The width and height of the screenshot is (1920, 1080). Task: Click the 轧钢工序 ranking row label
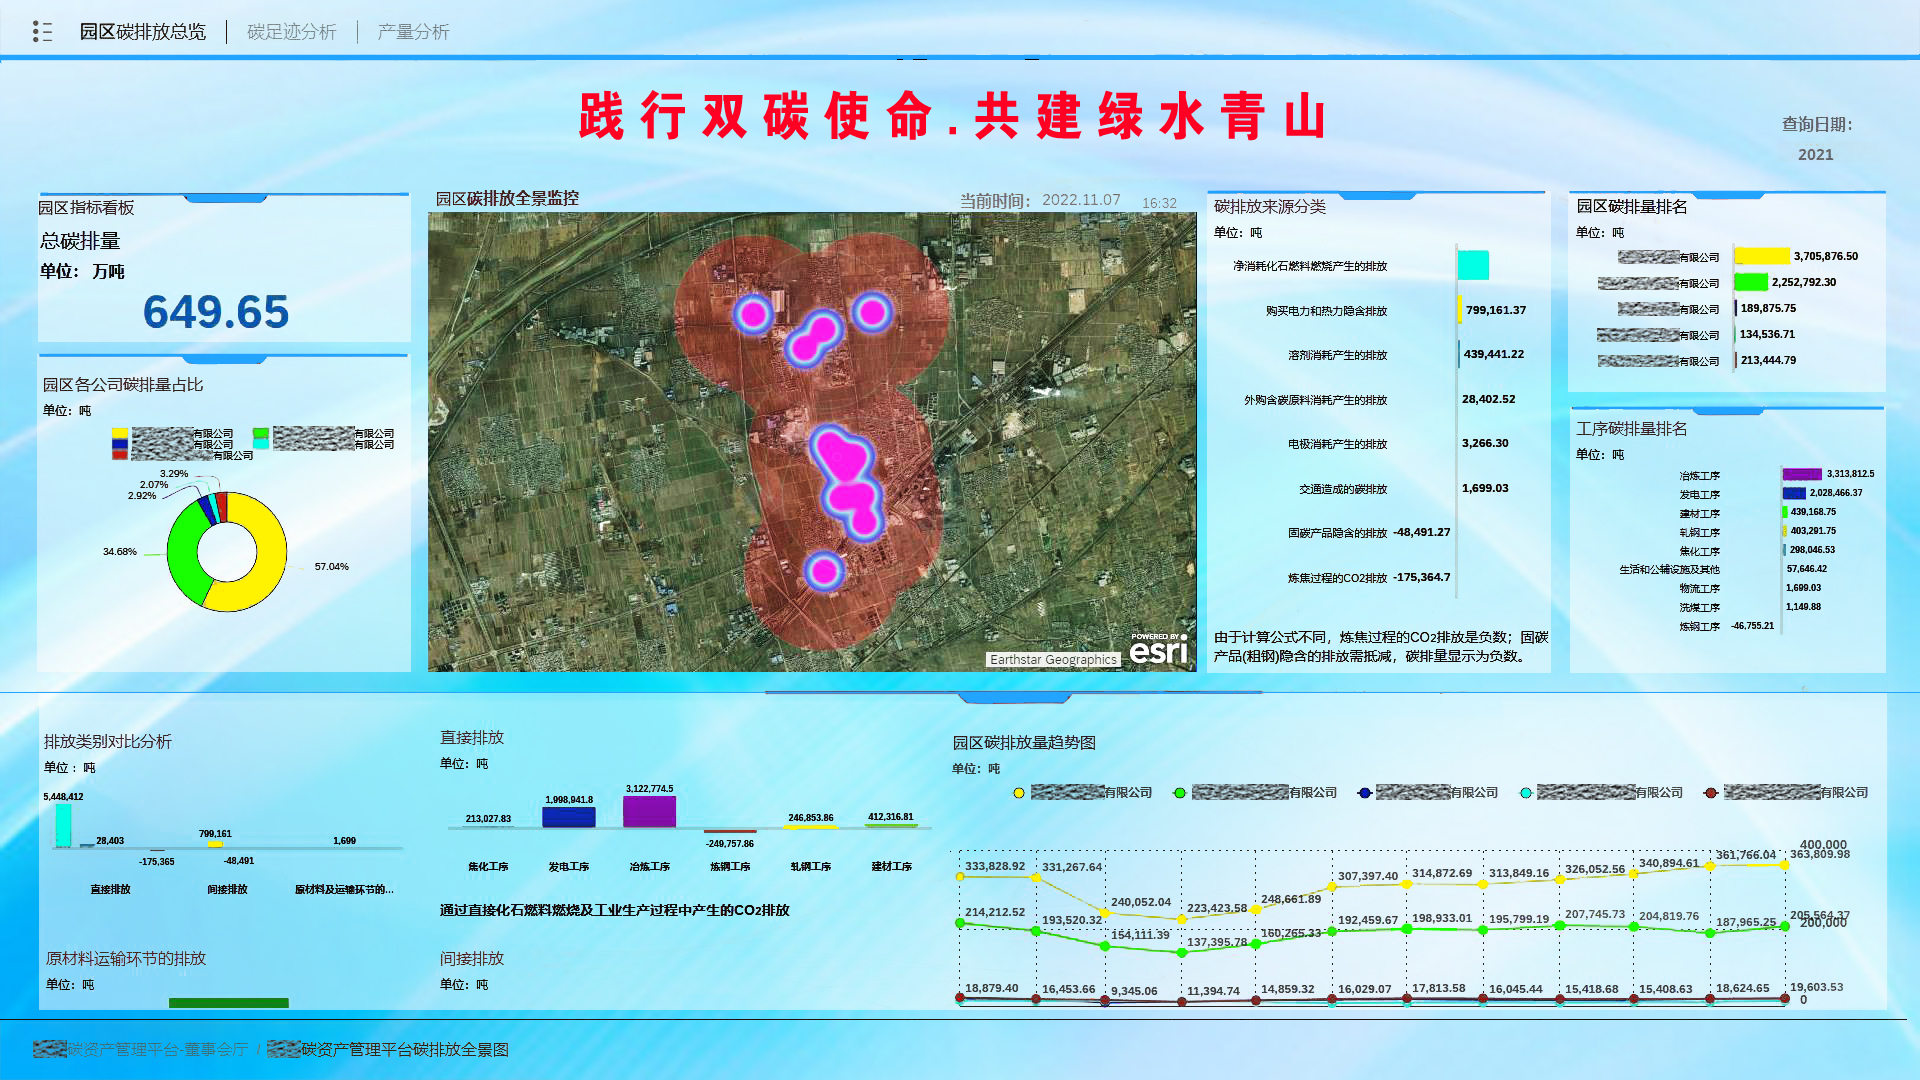click(1699, 532)
